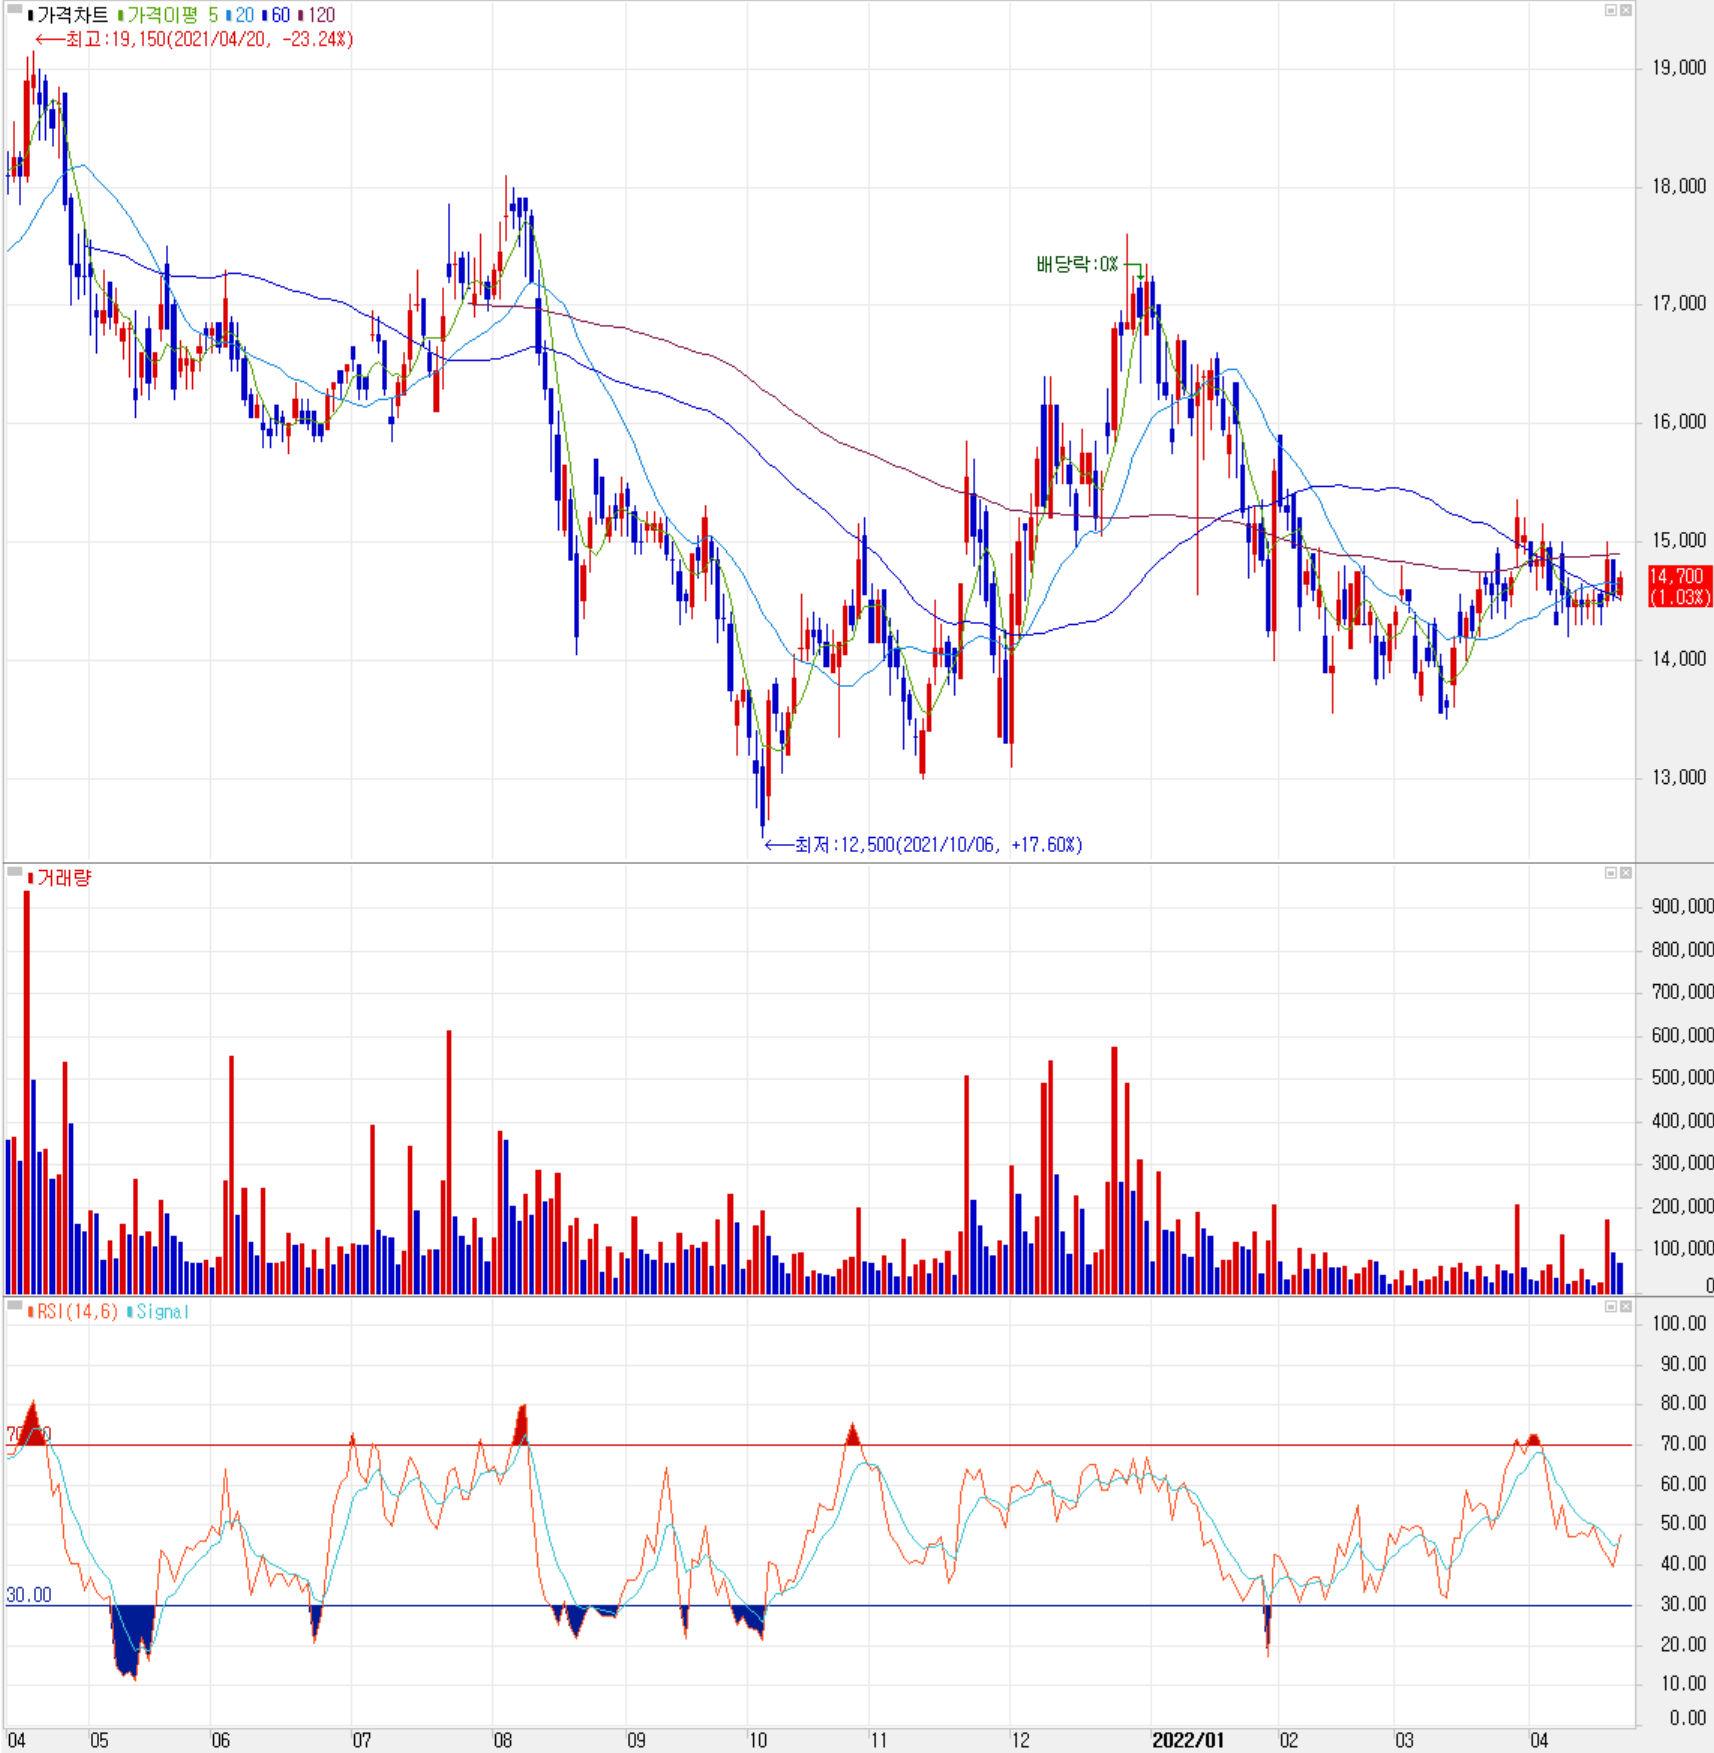1714x1753 pixels.
Task: Click the current price tag 14,700
Action: 1680,586
